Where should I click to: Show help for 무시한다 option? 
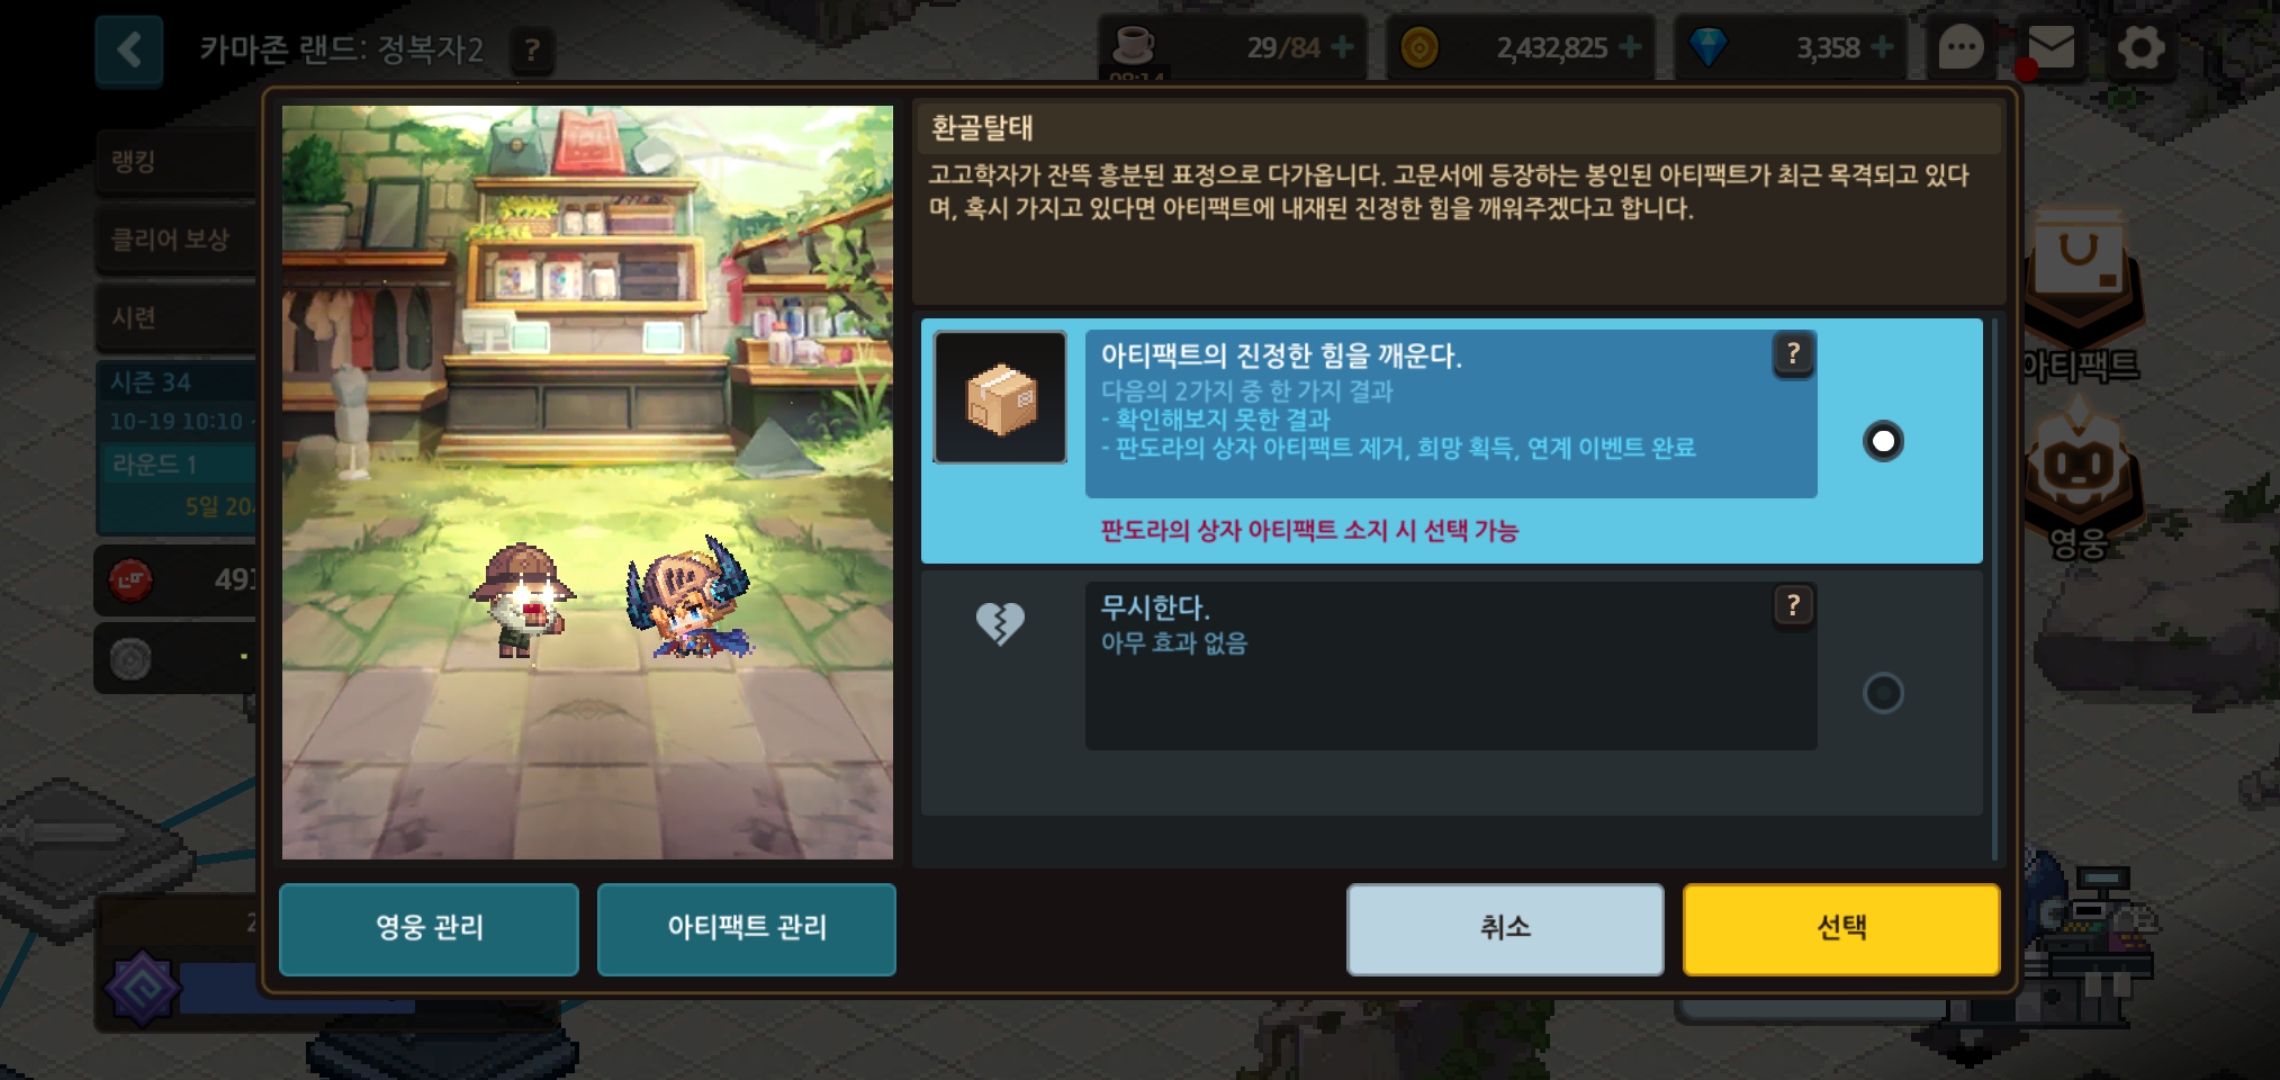pos(1793,606)
